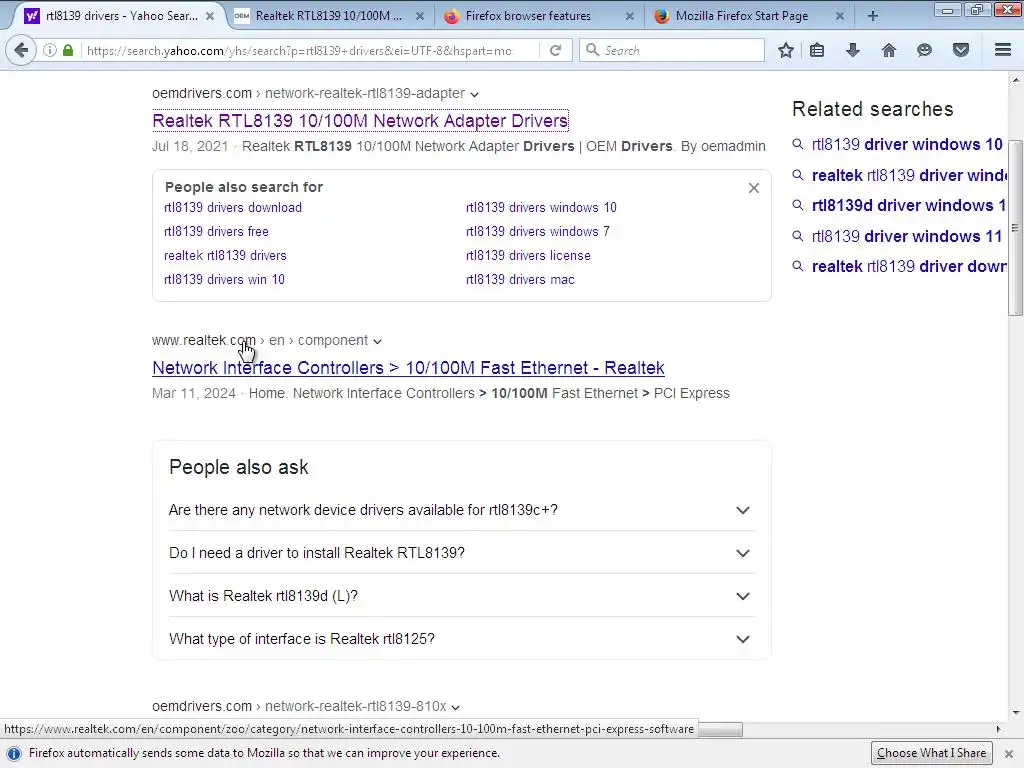Expand www.realtek.com result dropdown arrow
Screen dimensions: 1024x768
click(x=377, y=341)
